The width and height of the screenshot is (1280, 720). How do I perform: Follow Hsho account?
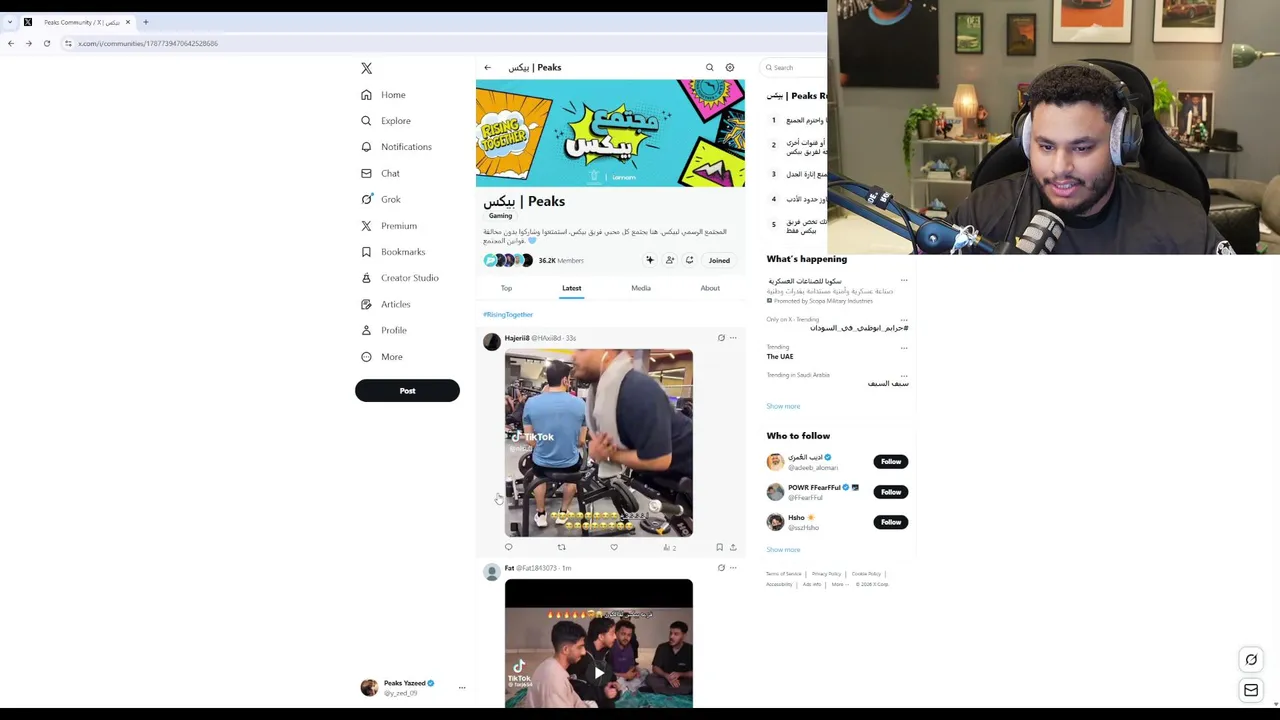point(891,522)
